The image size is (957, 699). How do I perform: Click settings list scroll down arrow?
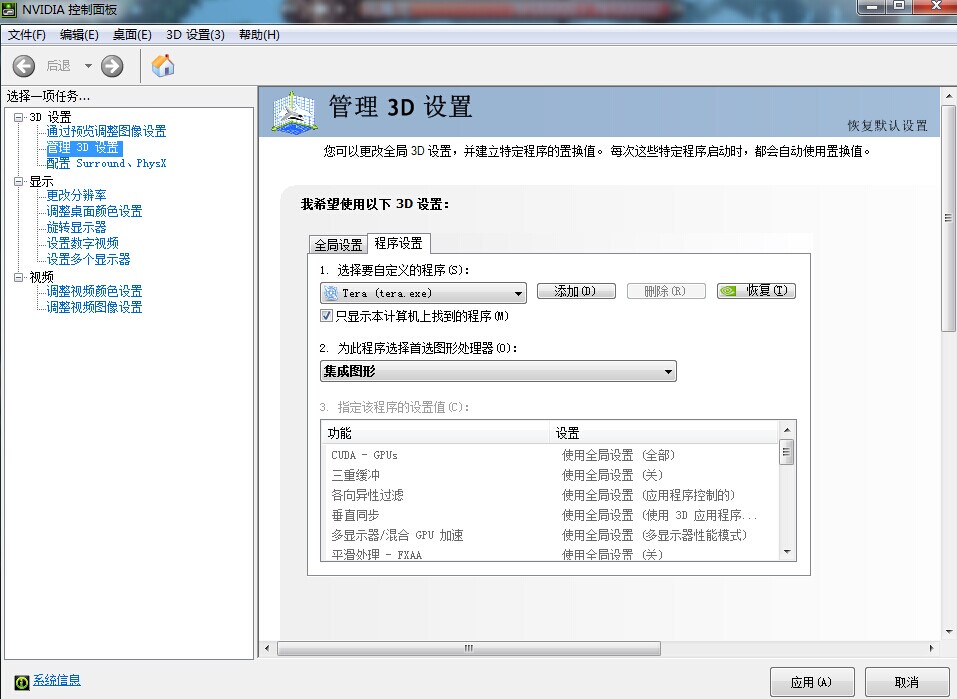click(x=787, y=552)
